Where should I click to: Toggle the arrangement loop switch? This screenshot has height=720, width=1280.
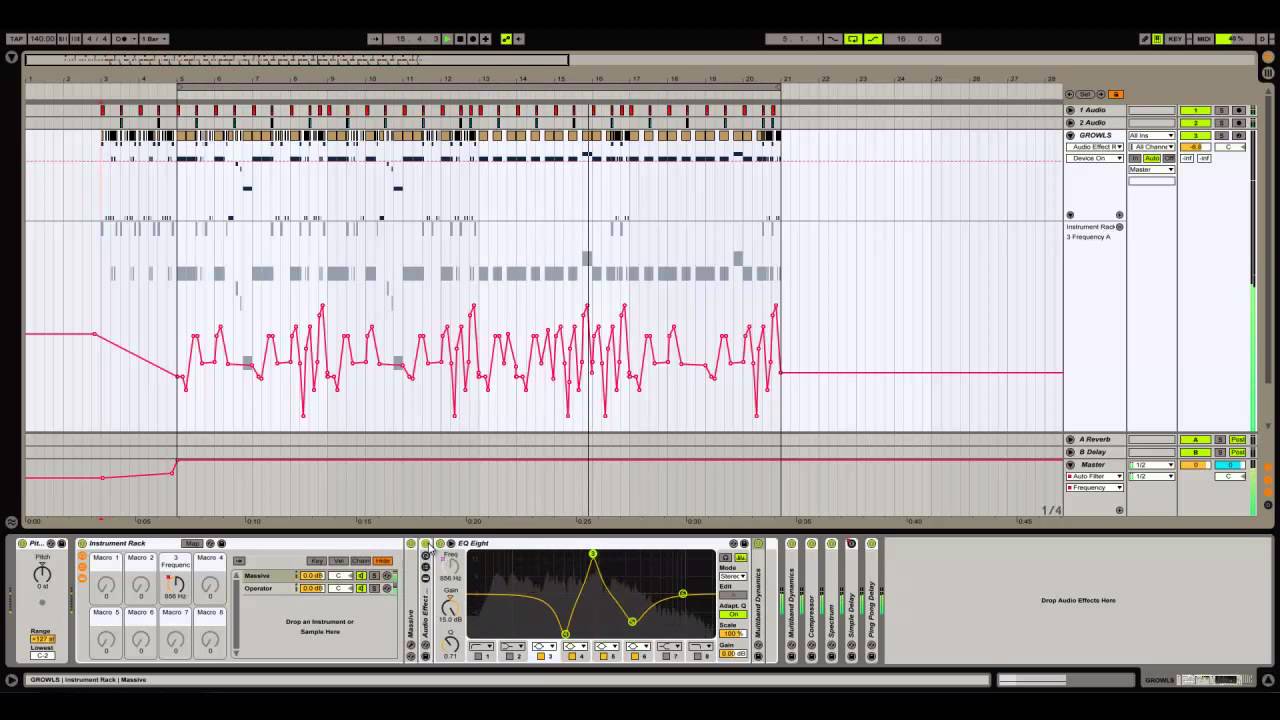tap(853, 39)
